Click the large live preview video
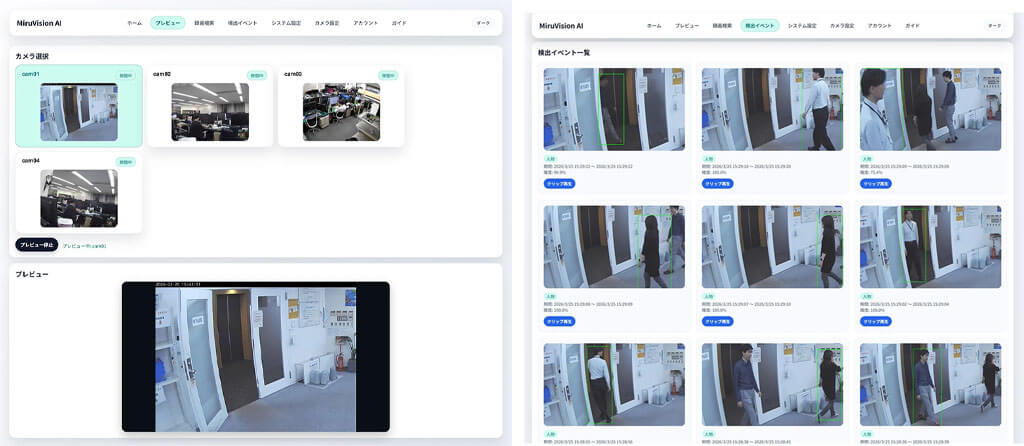 coord(255,357)
